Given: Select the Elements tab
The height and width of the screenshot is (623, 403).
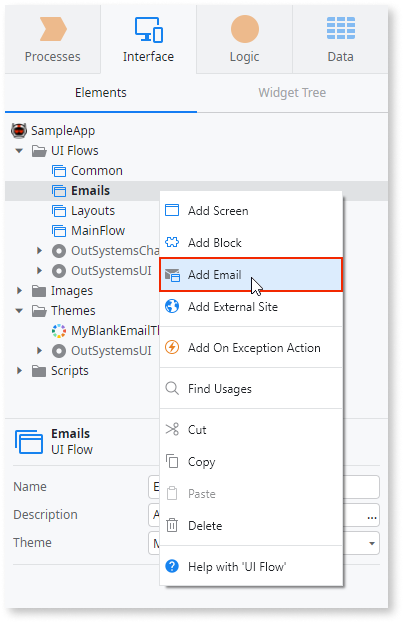Looking at the screenshot, I should click(101, 93).
